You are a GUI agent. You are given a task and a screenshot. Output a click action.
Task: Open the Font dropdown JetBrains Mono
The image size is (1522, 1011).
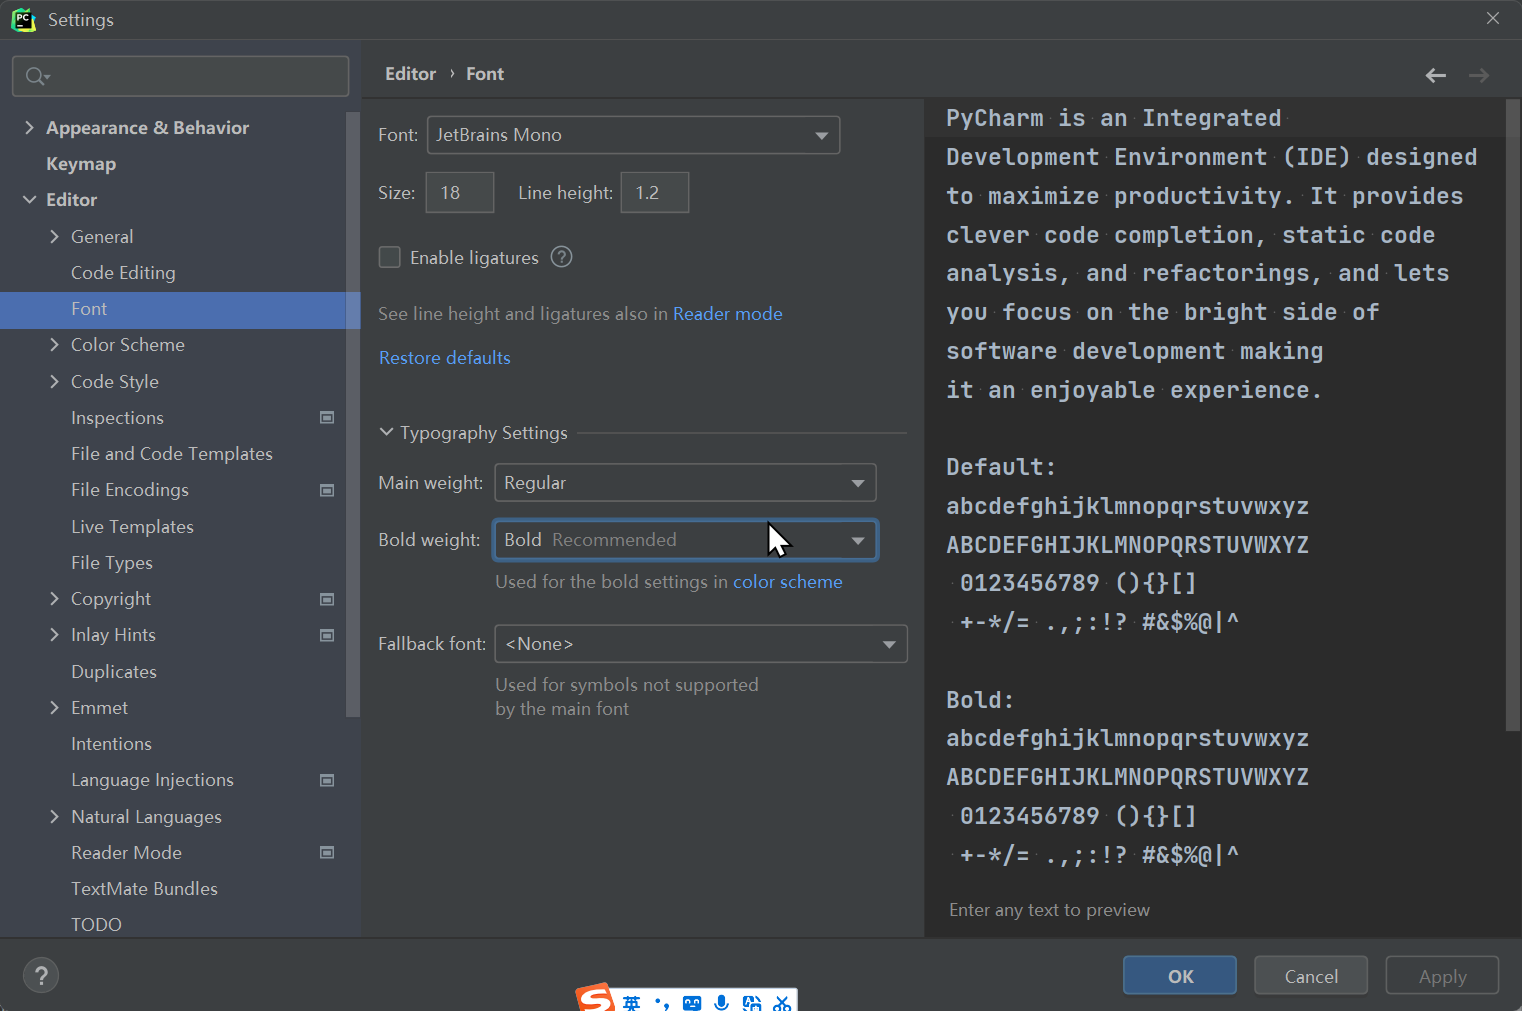coord(633,135)
